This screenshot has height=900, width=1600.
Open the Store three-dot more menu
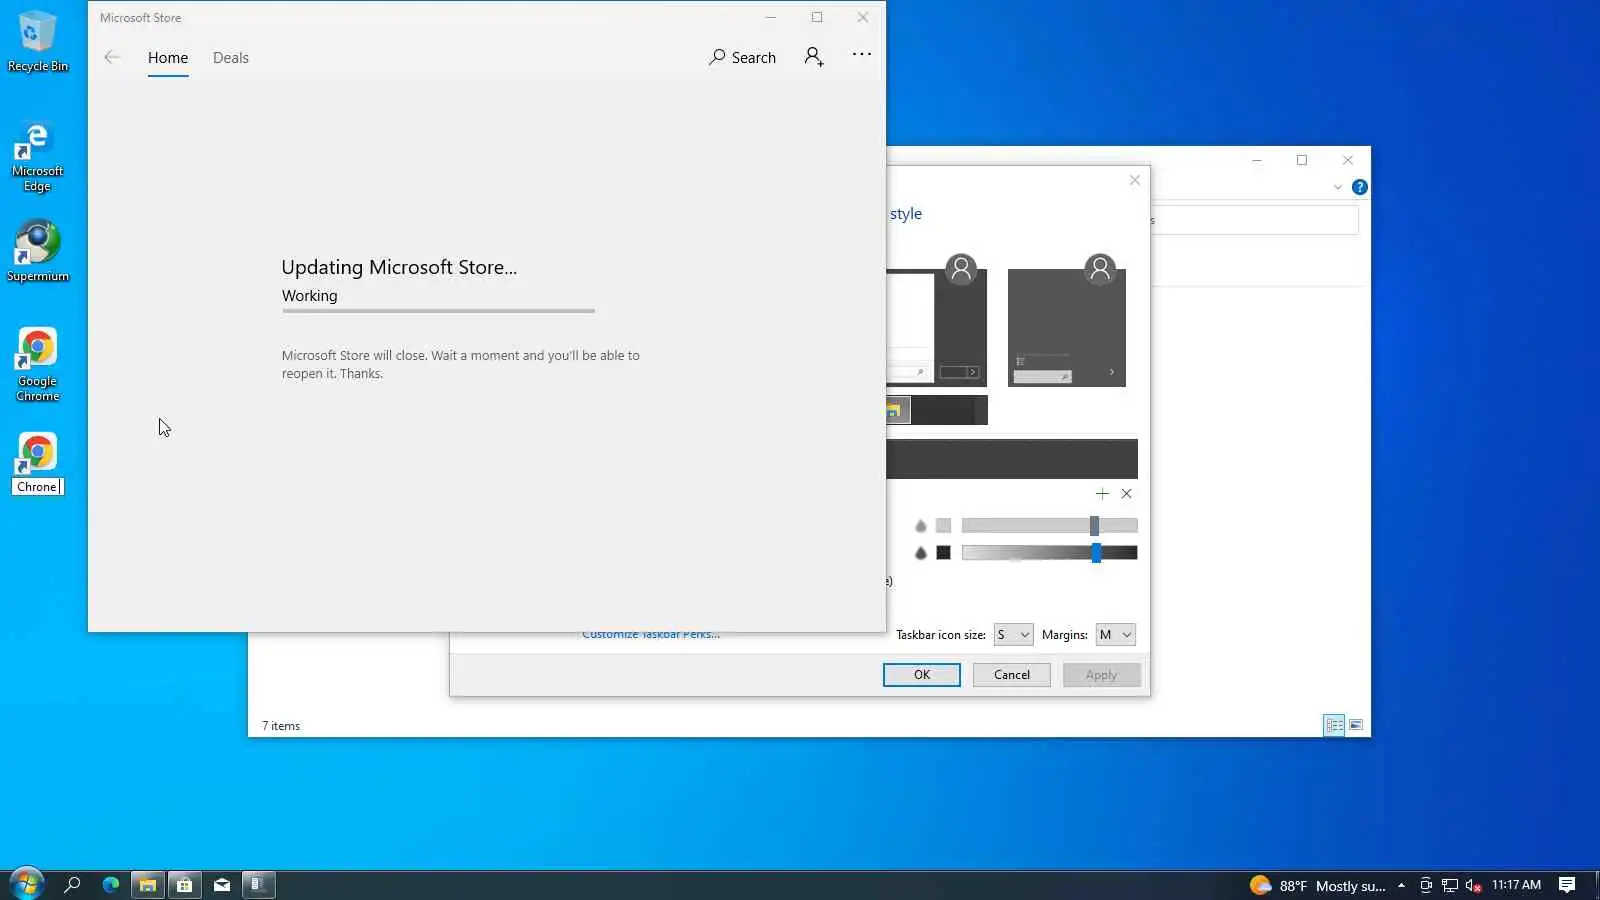click(862, 54)
